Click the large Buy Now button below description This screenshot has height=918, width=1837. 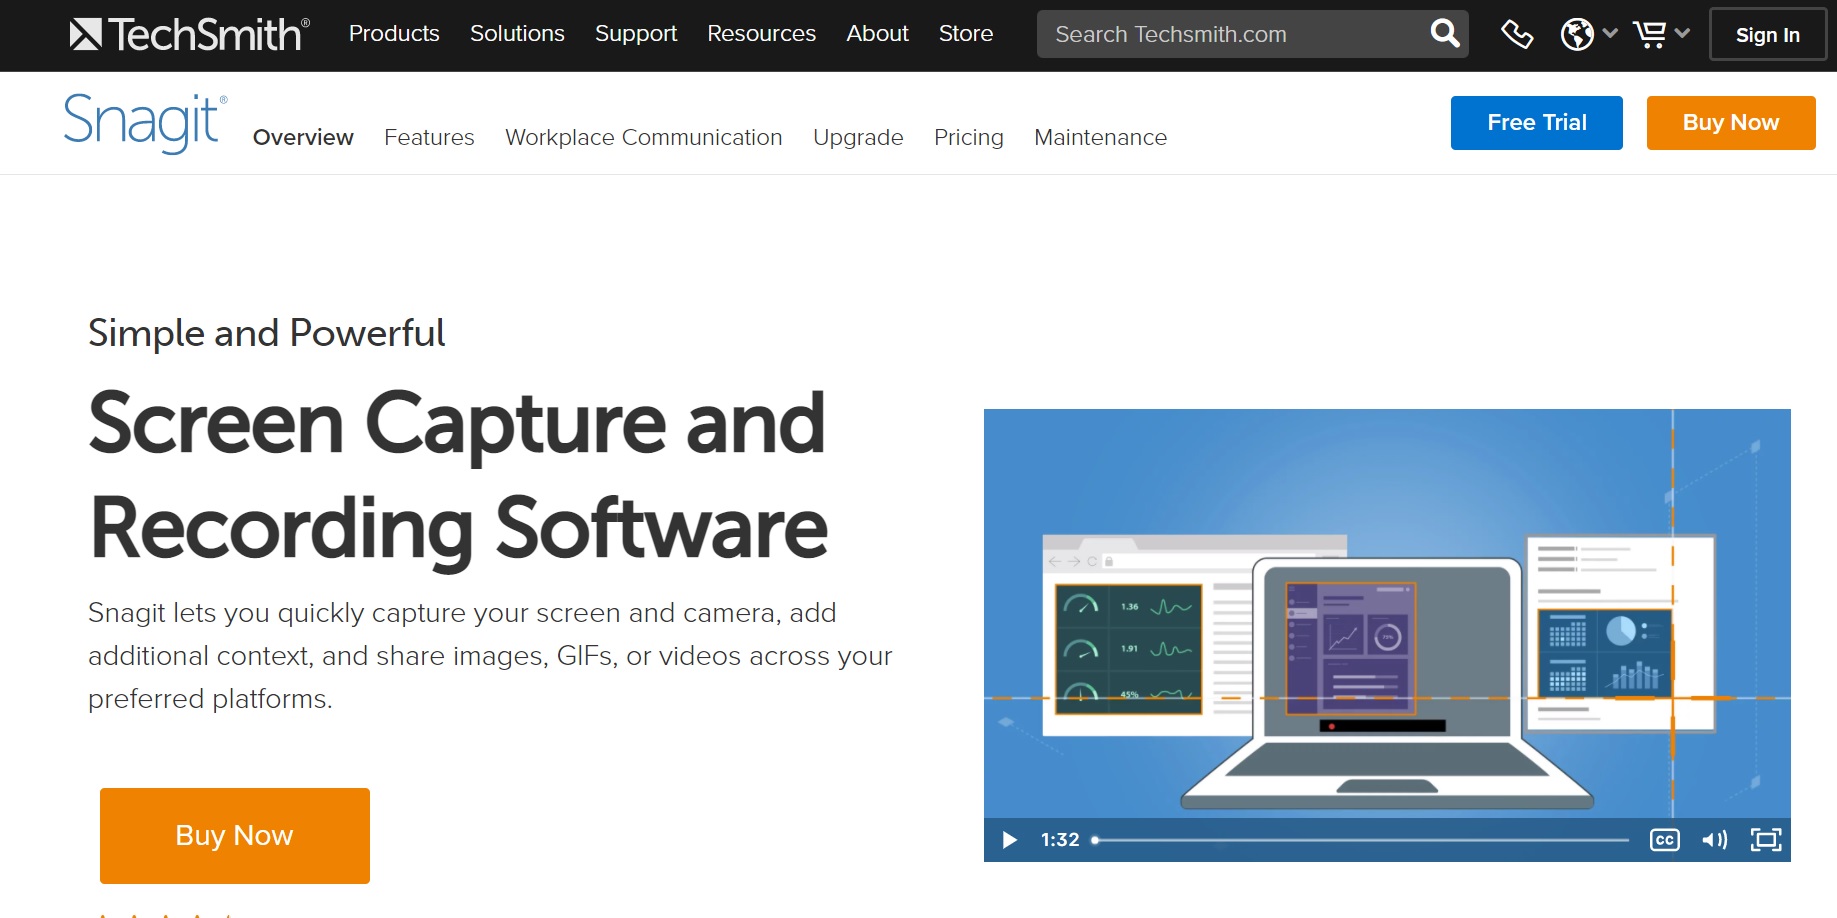(235, 836)
